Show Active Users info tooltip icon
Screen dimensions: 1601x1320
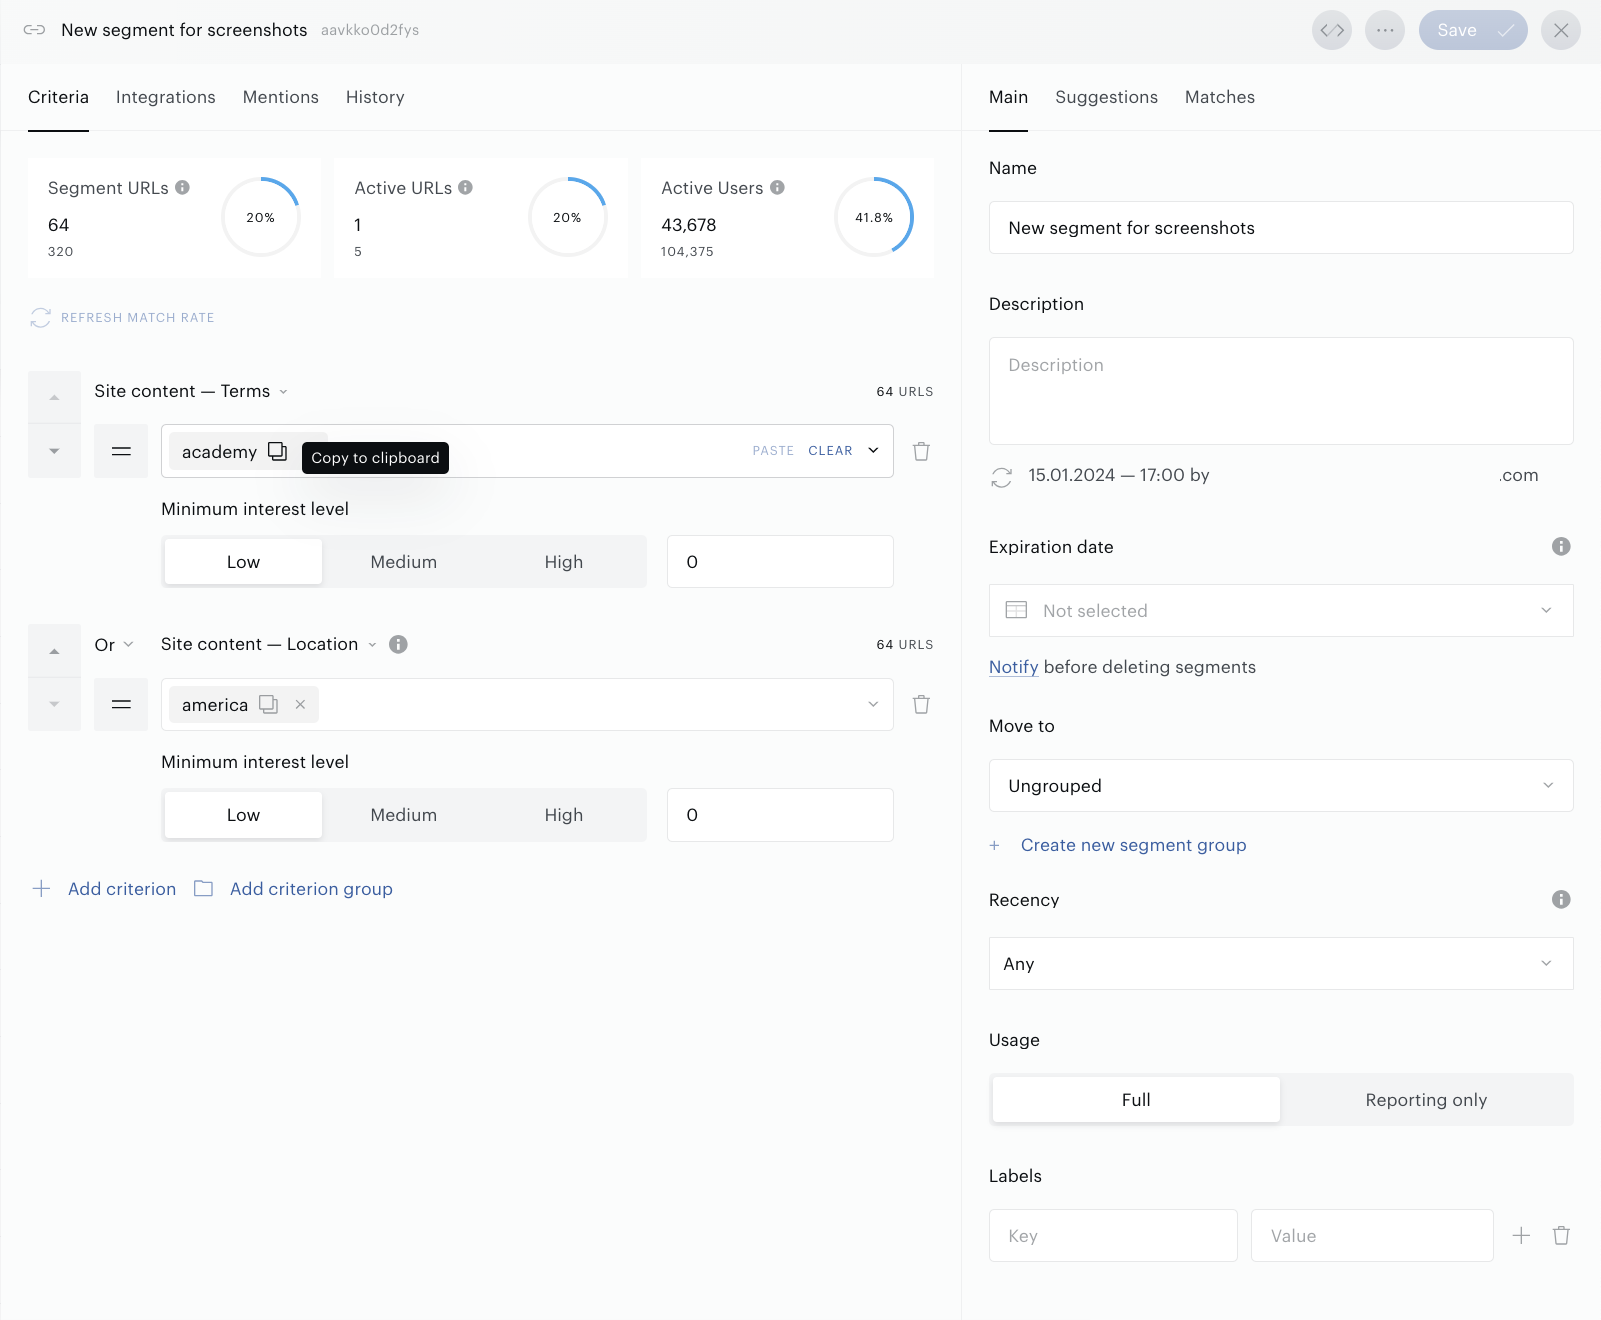777,187
